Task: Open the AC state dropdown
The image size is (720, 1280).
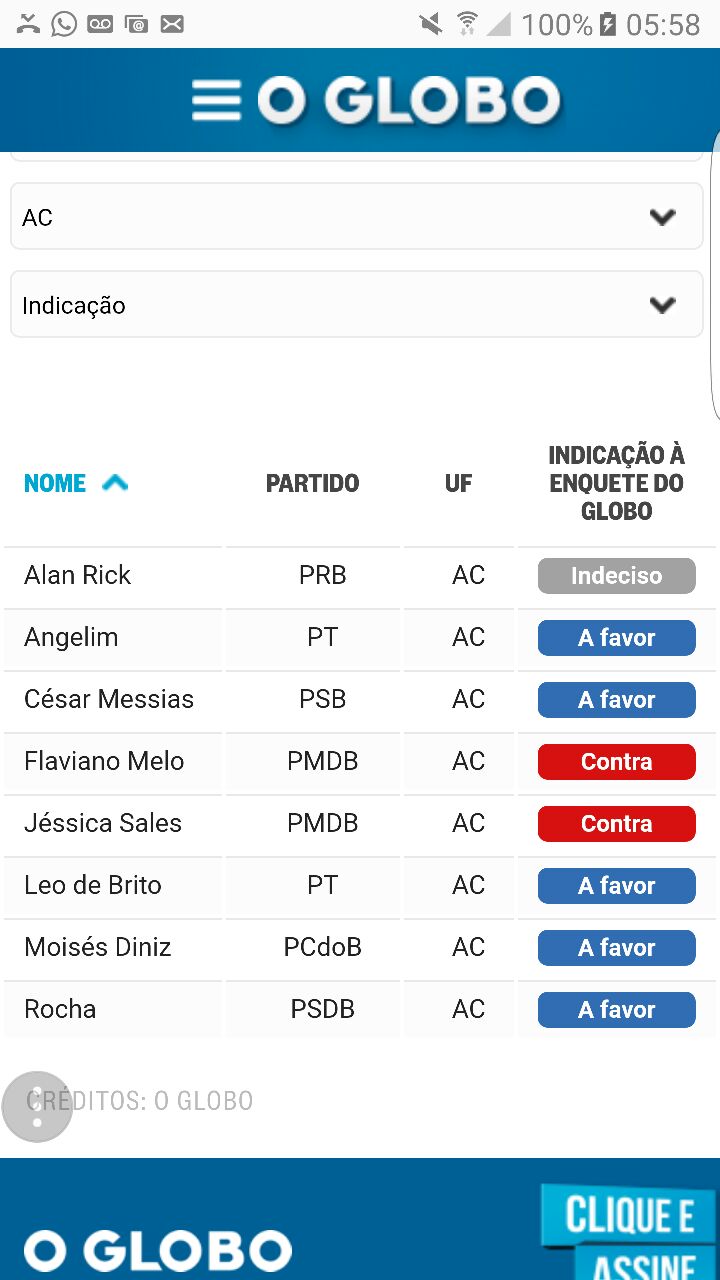Action: click(356, 217)
